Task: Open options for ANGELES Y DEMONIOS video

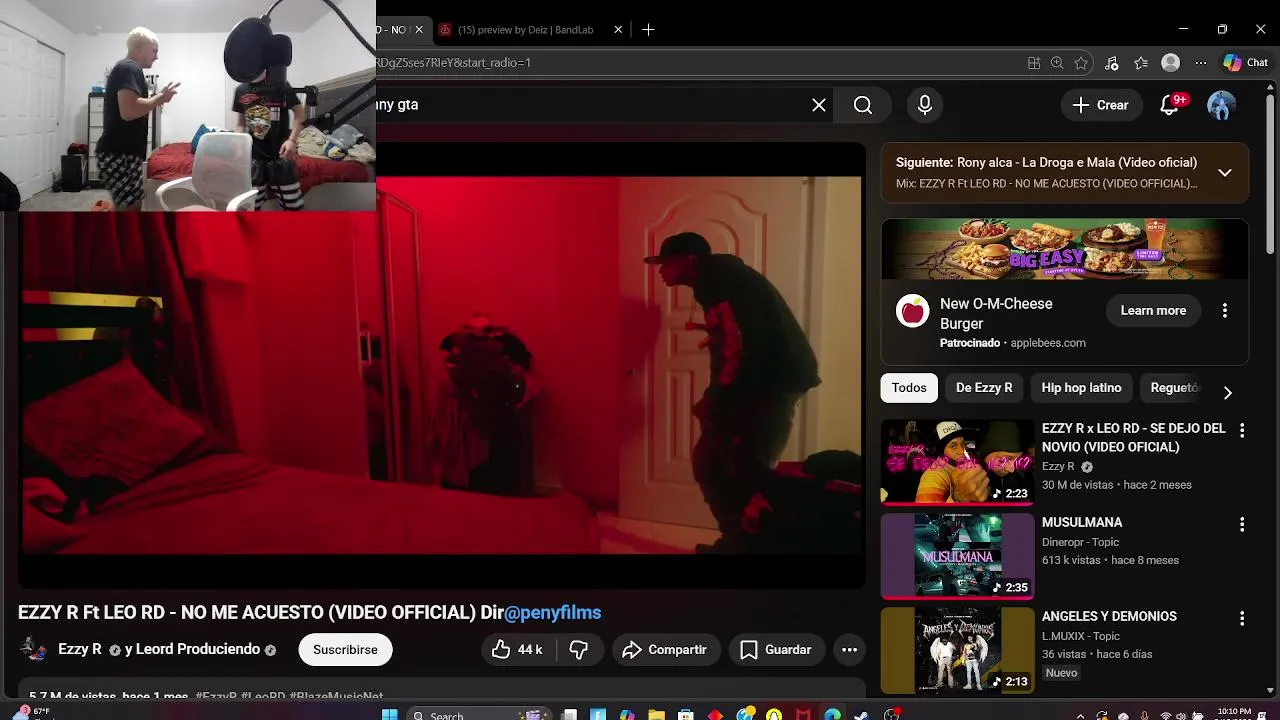Action: tap(1242, 618)
